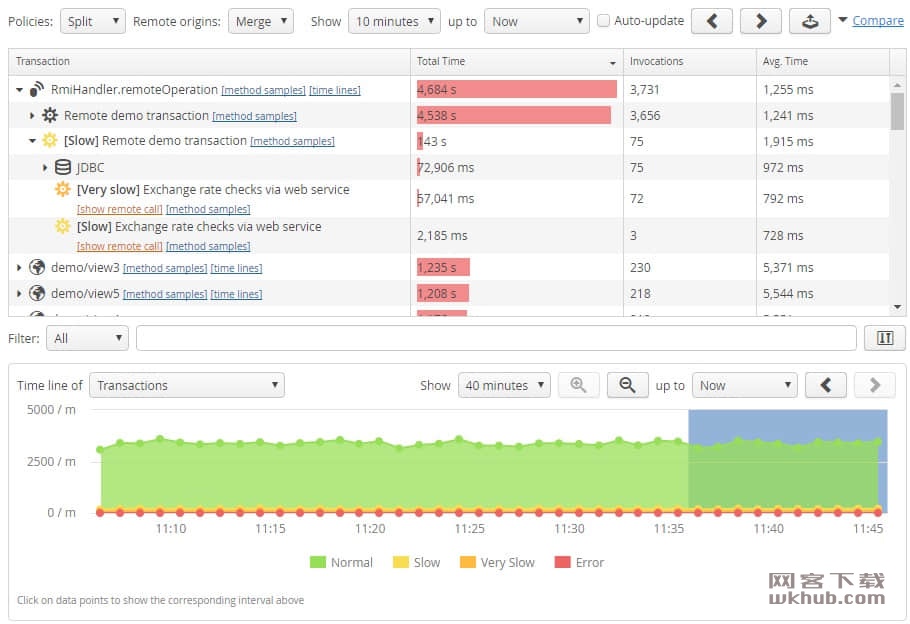Click the orange gear of Very slow Exchange rate

tap(63, 189)
